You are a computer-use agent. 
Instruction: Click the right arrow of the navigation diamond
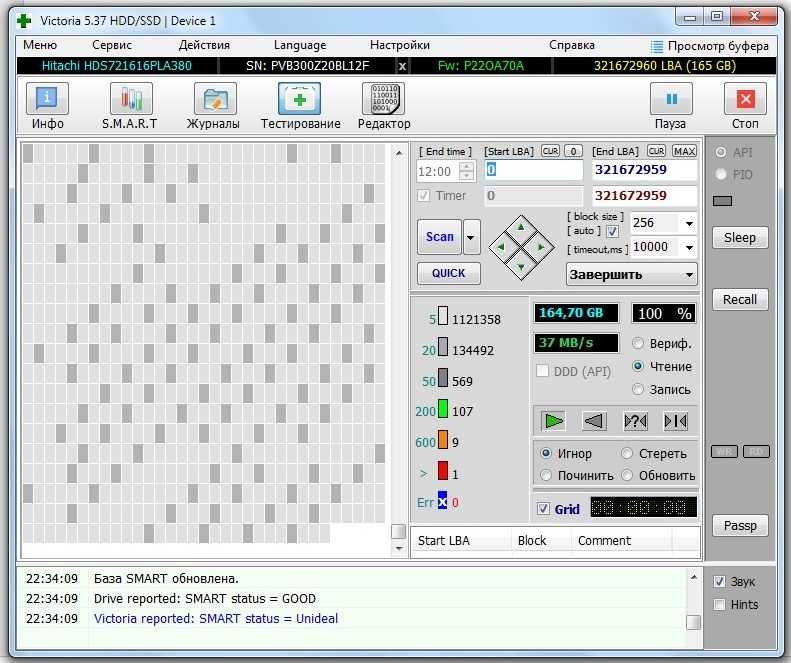click(x=541, y=247)
